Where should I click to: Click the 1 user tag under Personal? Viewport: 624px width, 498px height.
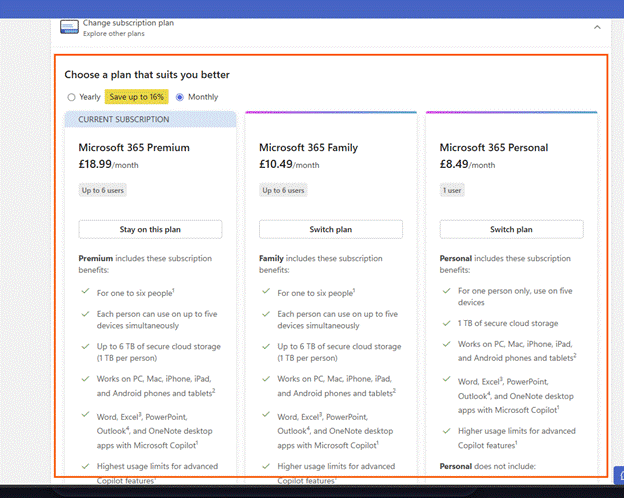[452, 190]
